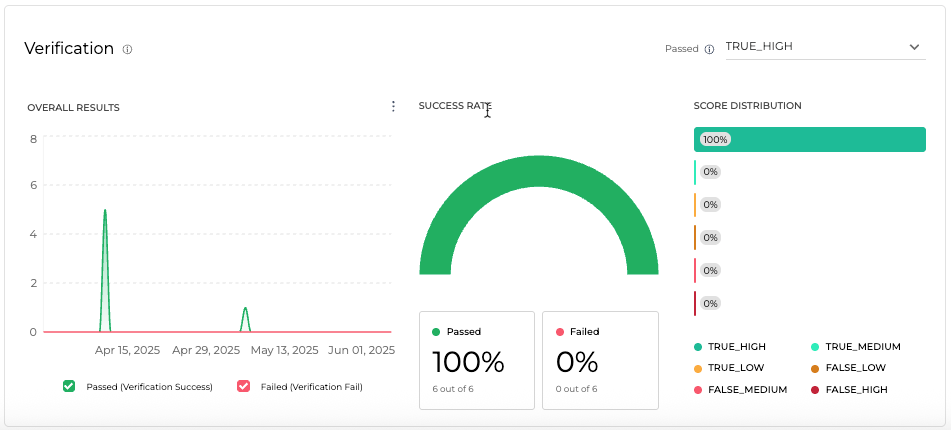
Task: Expand the TRUE_HIGH dropdown chevron
Action: [x=914, y=47]
